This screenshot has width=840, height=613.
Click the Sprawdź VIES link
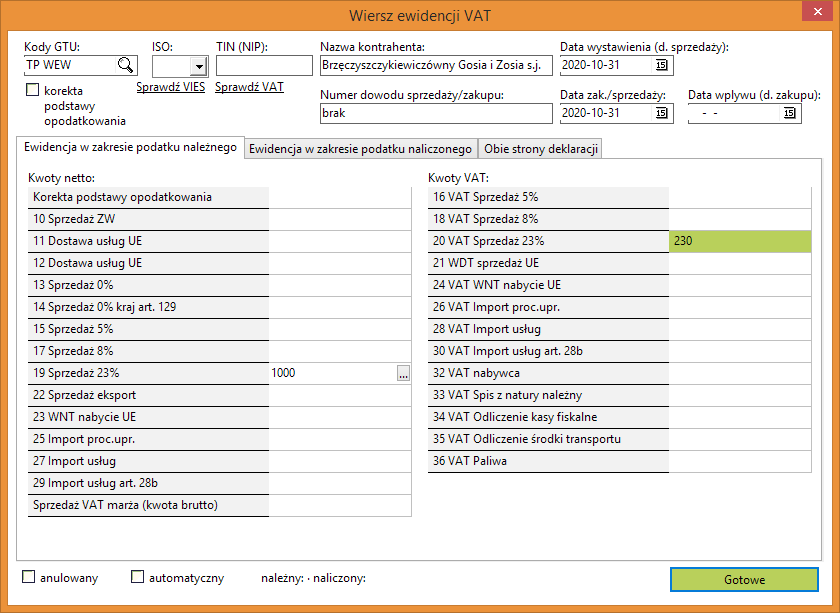click(171, 87)
